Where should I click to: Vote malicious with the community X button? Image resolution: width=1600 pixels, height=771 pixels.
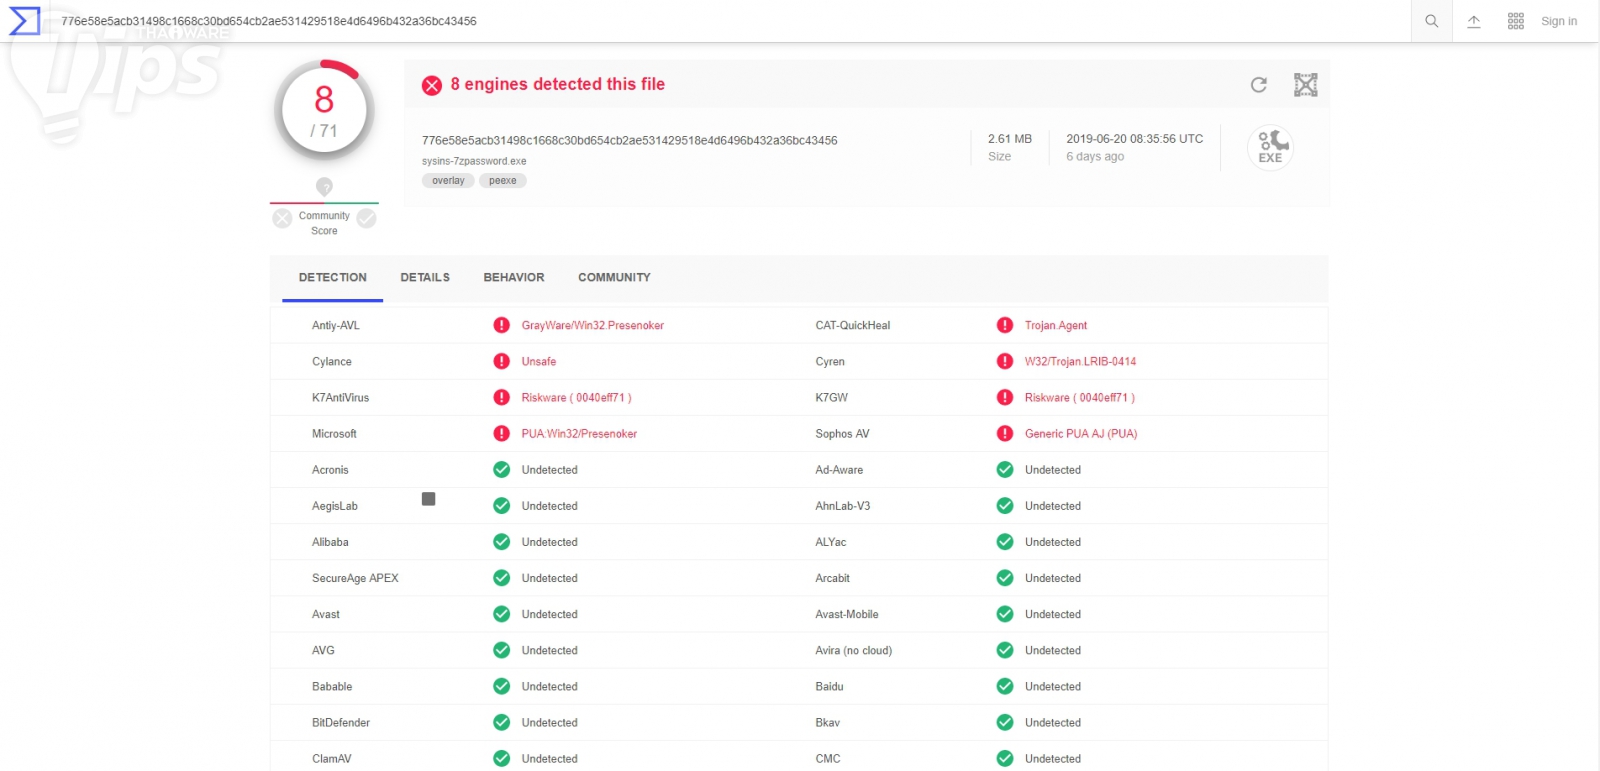(283, 218)
